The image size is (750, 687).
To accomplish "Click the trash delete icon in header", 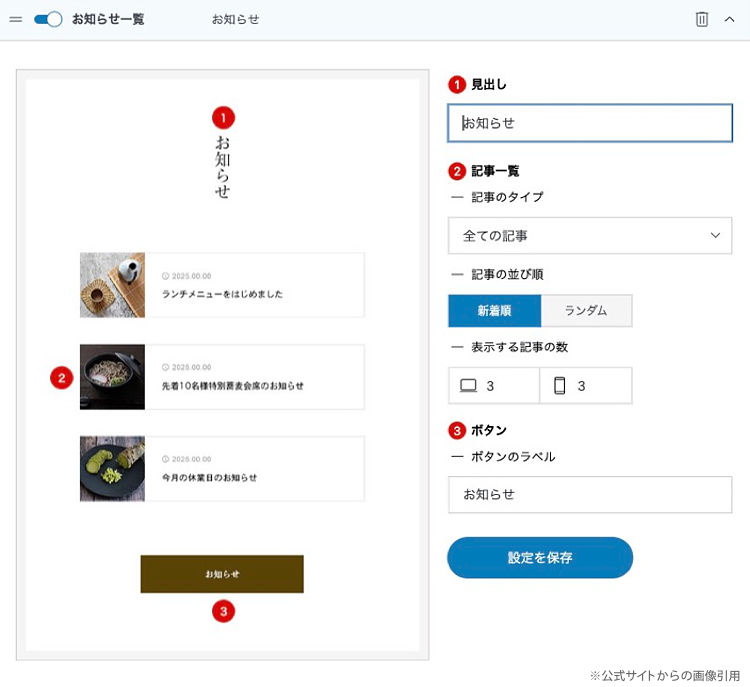I will tap(702, 19).
